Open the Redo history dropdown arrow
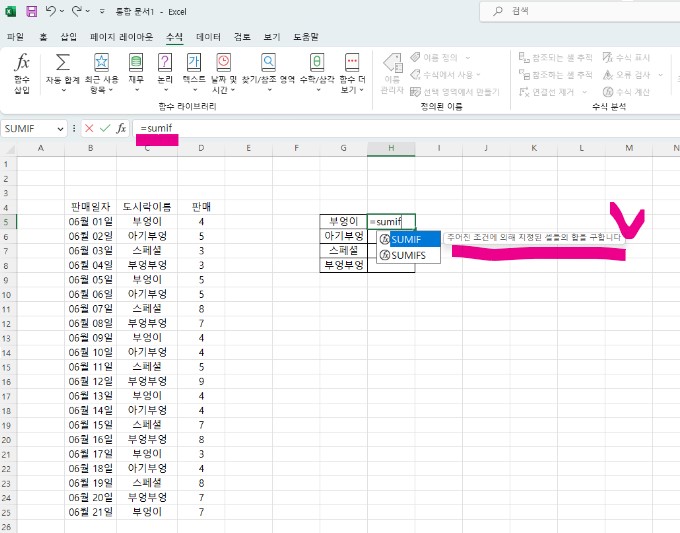This screenshot has width=680, height=533. [x=88, y=11]
